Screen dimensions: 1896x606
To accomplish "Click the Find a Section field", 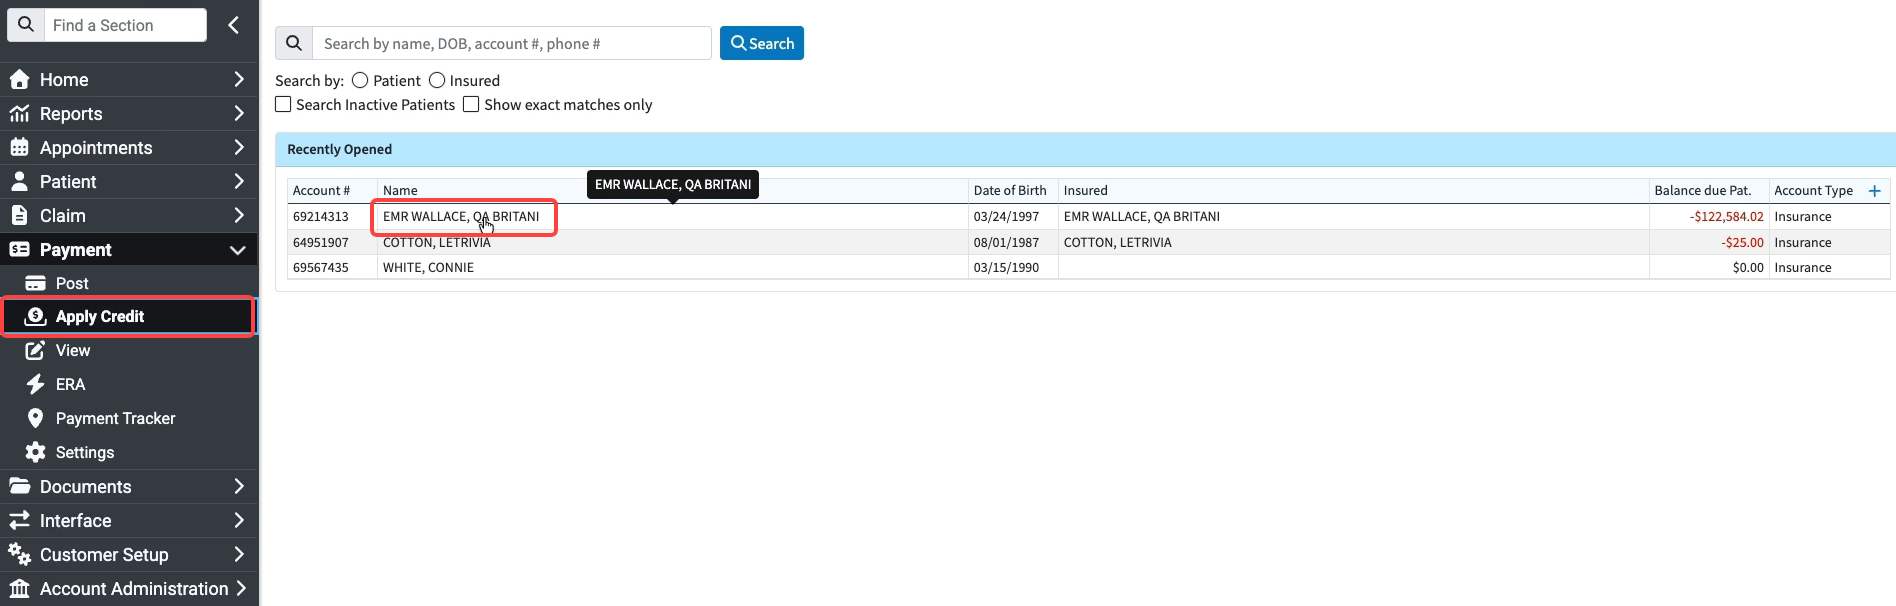I will click(x=125, y=25).
